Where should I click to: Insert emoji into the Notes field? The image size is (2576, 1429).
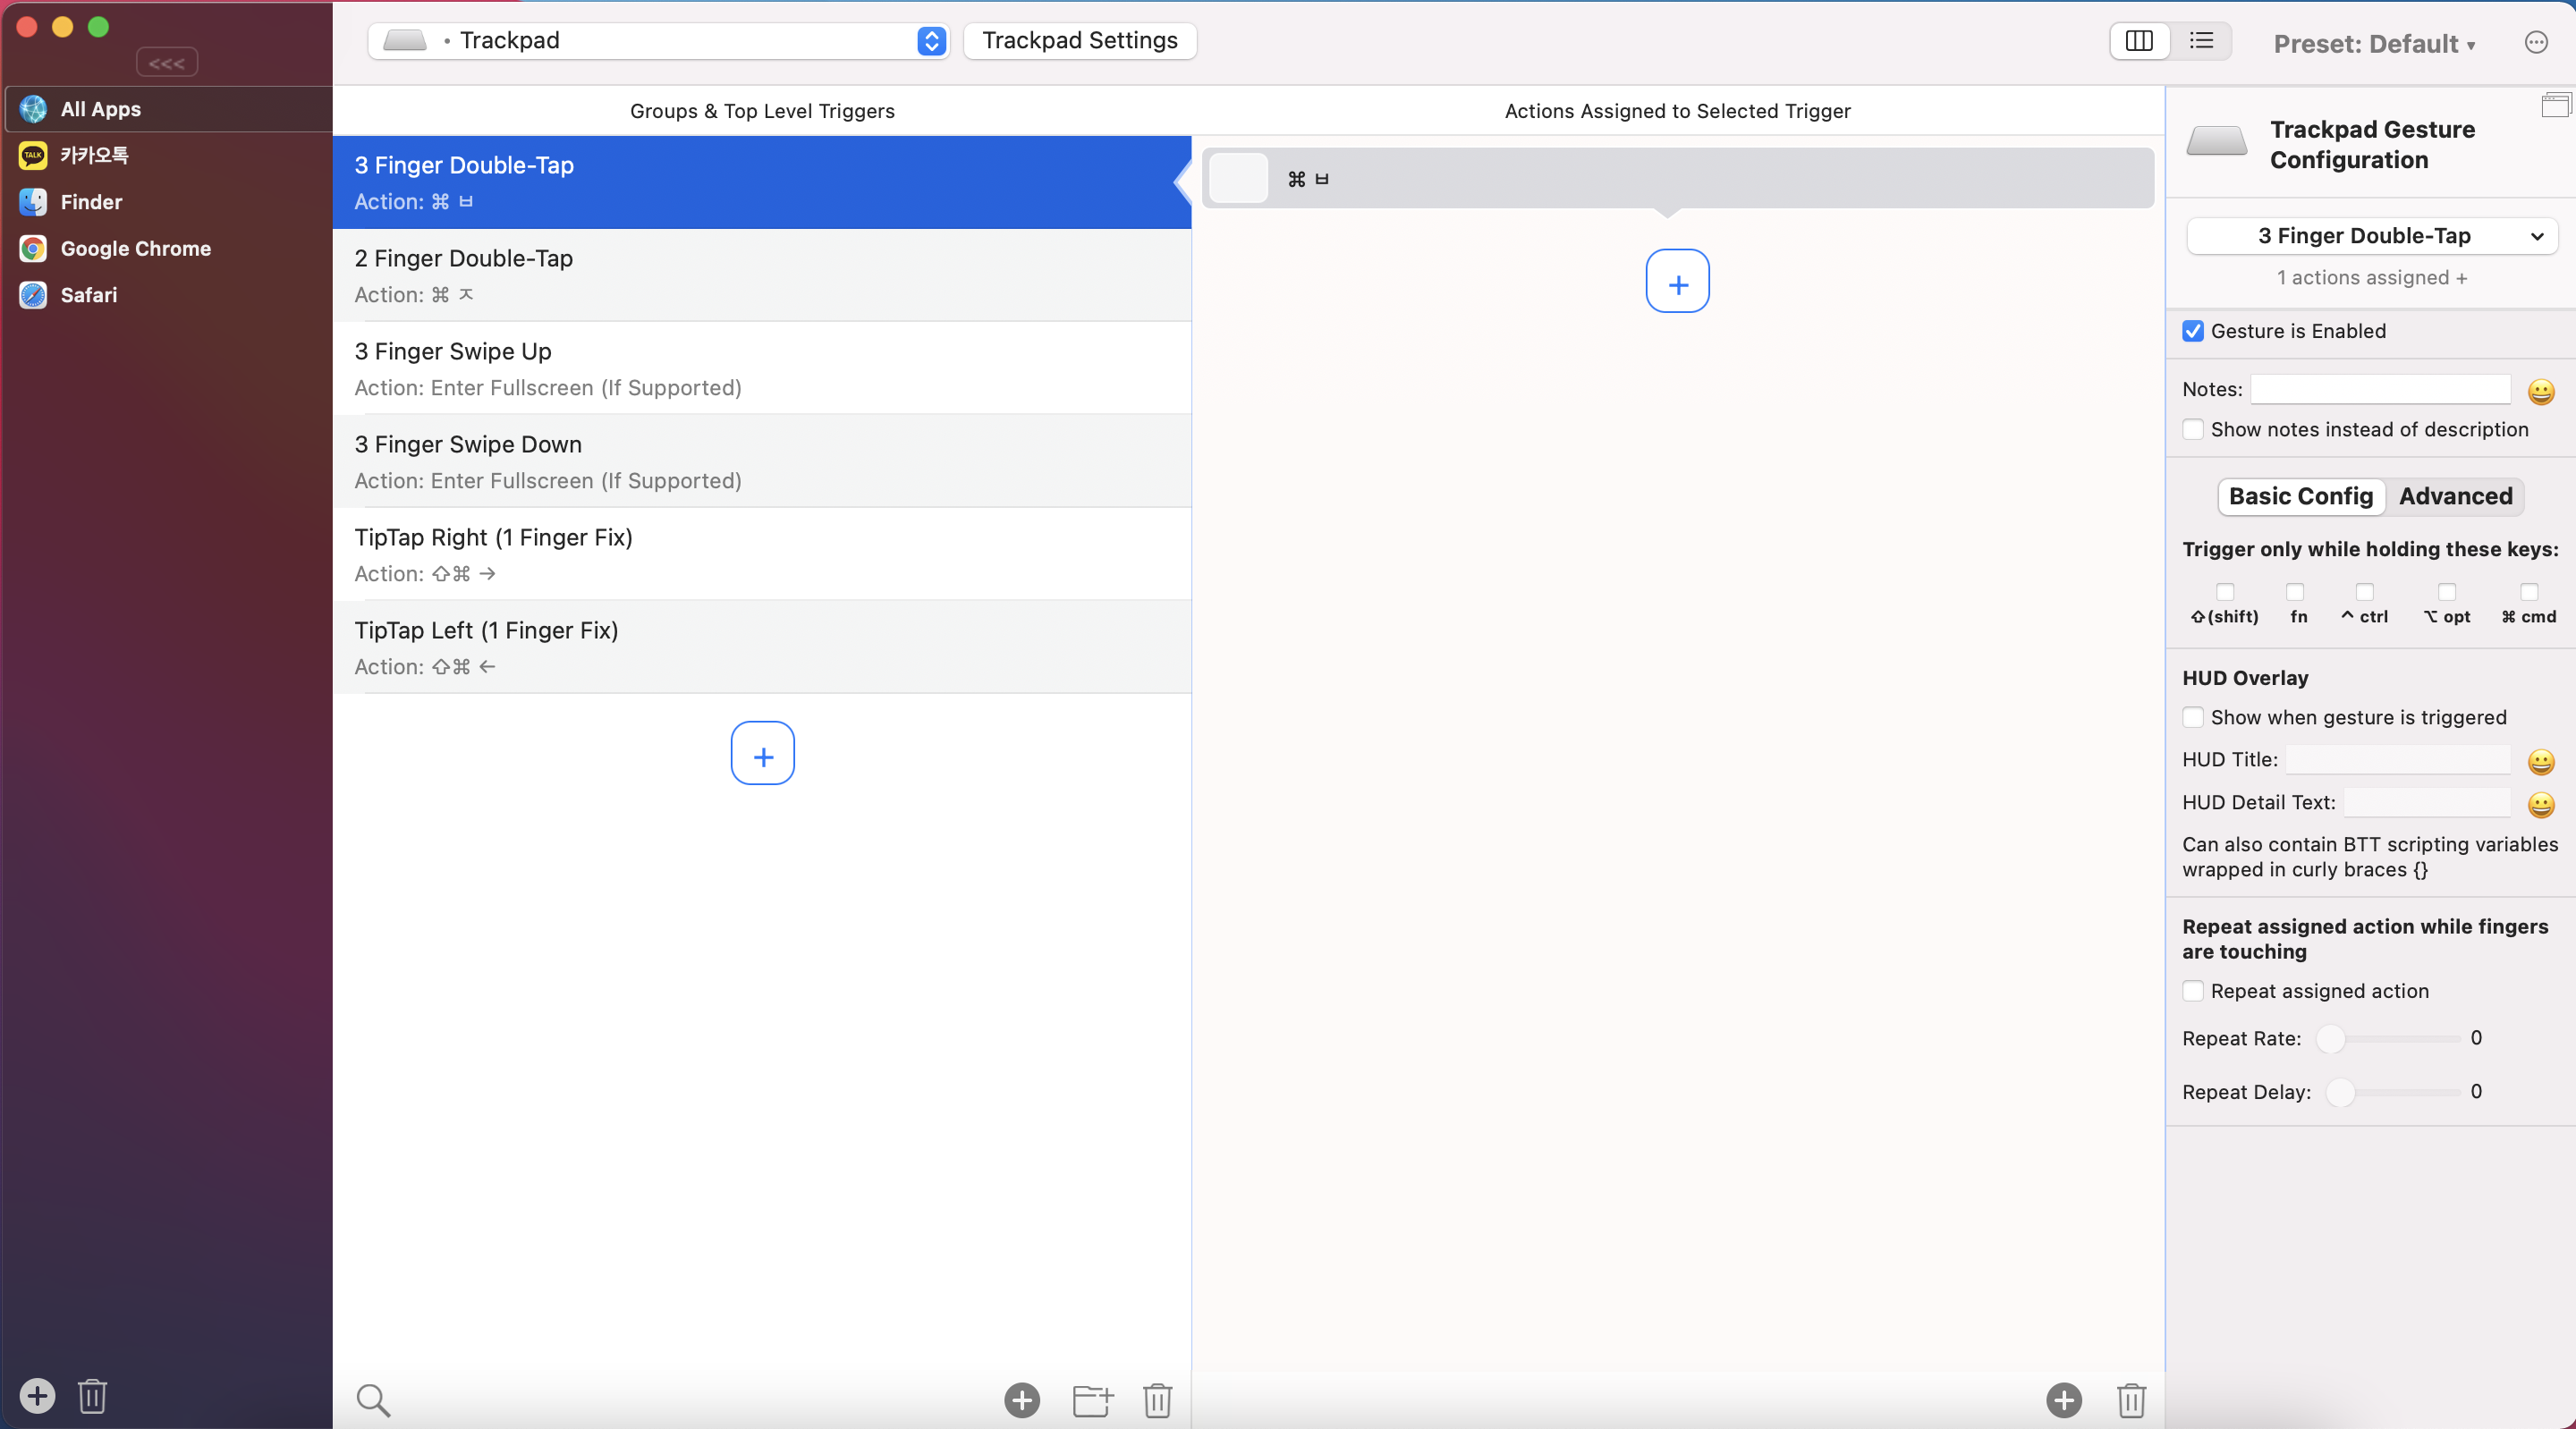tap(2541, 391)
